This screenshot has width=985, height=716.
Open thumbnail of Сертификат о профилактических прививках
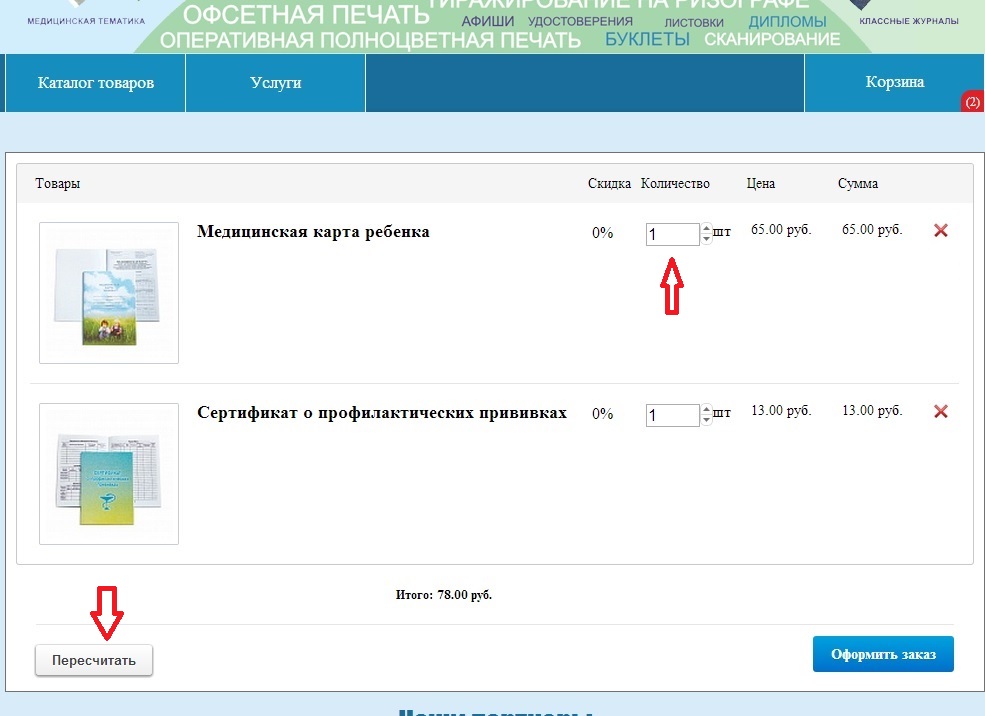point(109,474)
